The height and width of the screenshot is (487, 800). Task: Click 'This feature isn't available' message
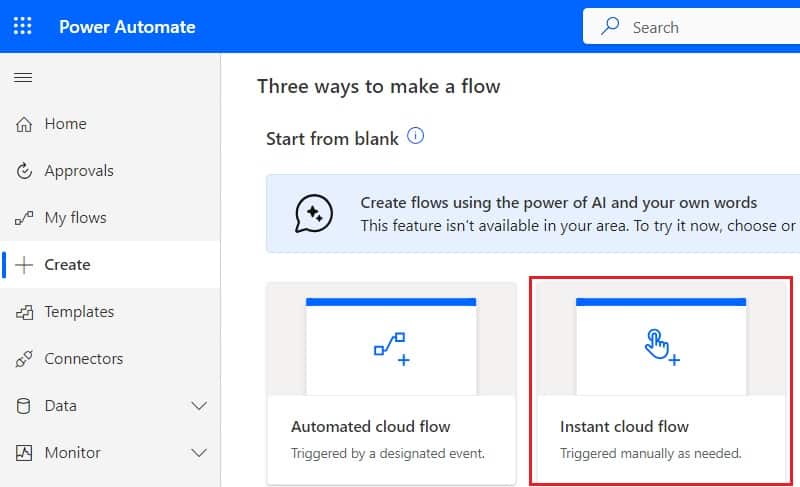pyautogui.click(x=580, y=225)
